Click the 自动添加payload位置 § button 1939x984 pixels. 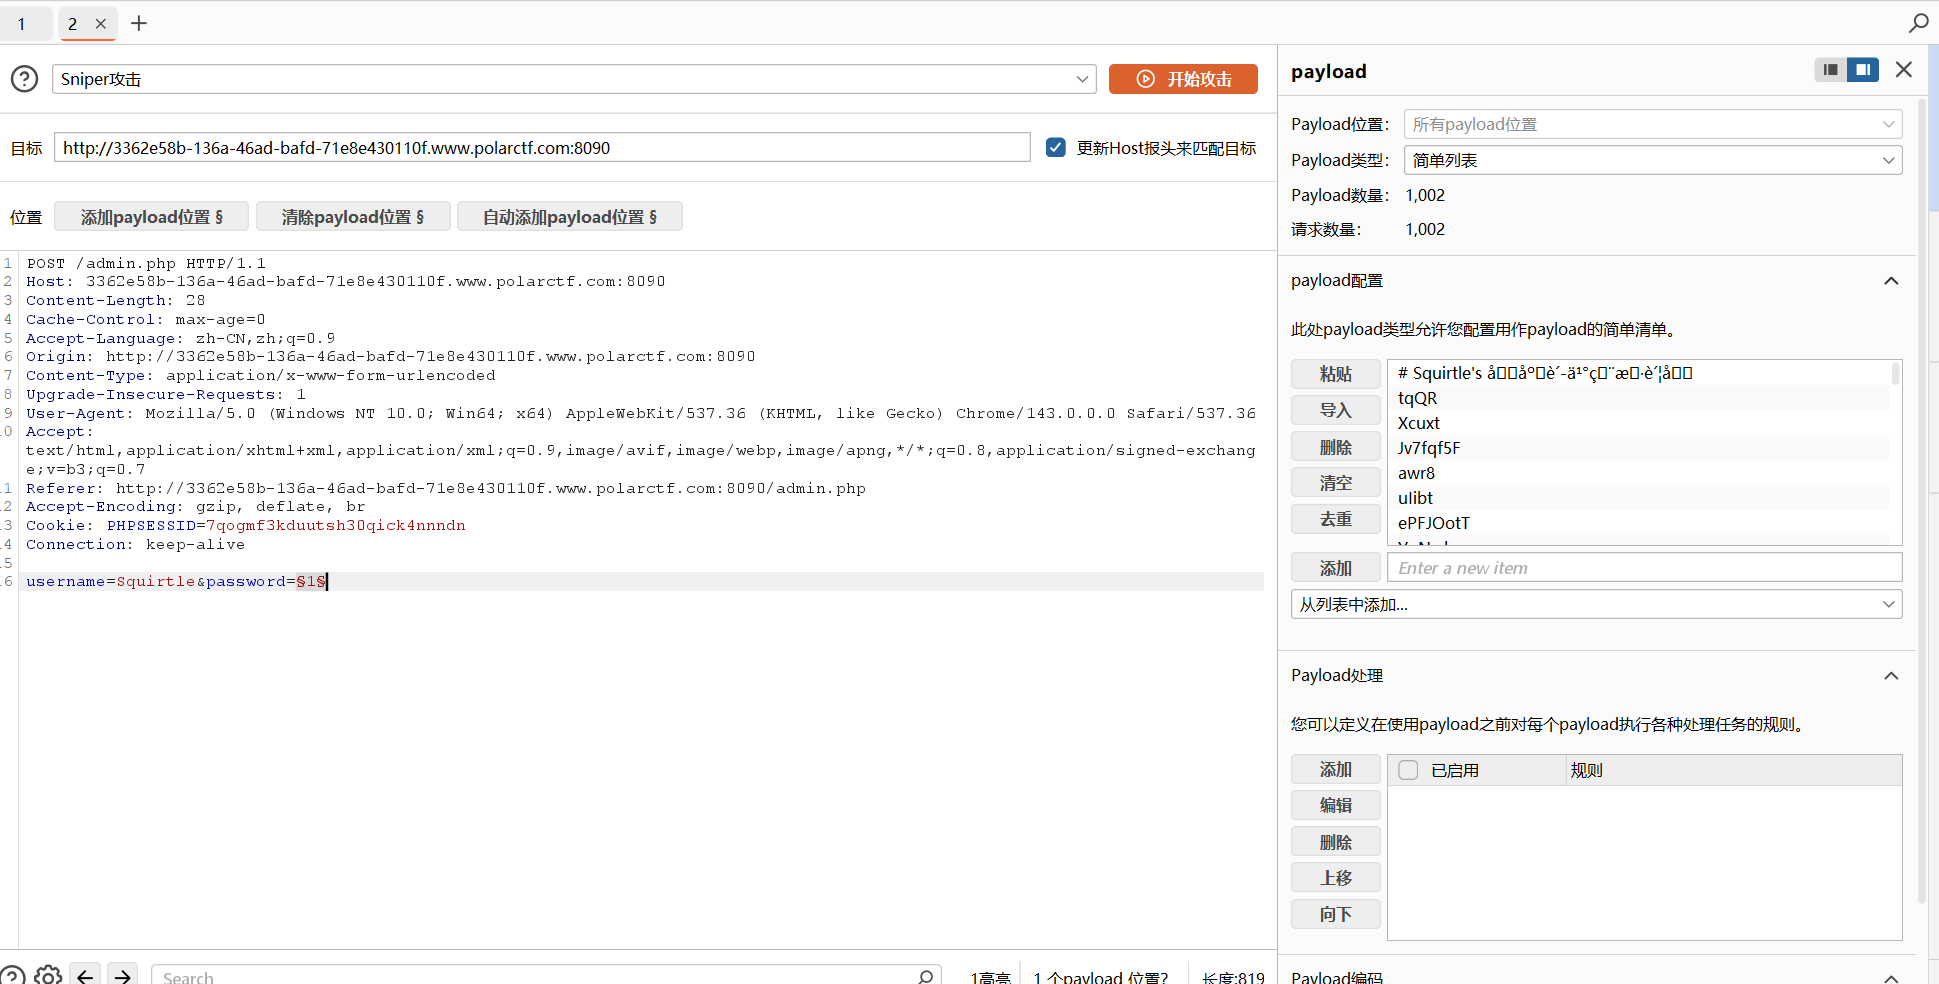(570, 217)
